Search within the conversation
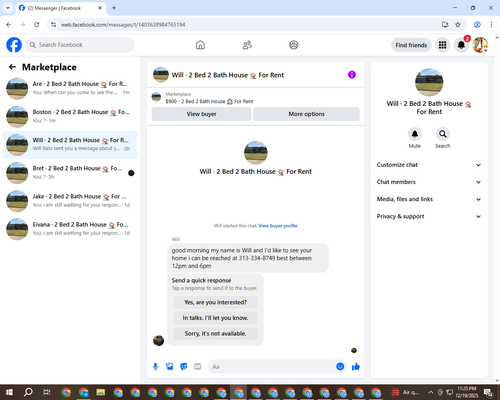Image resolution: width=500 pixels, height=400 pixels. coord(443,134)
